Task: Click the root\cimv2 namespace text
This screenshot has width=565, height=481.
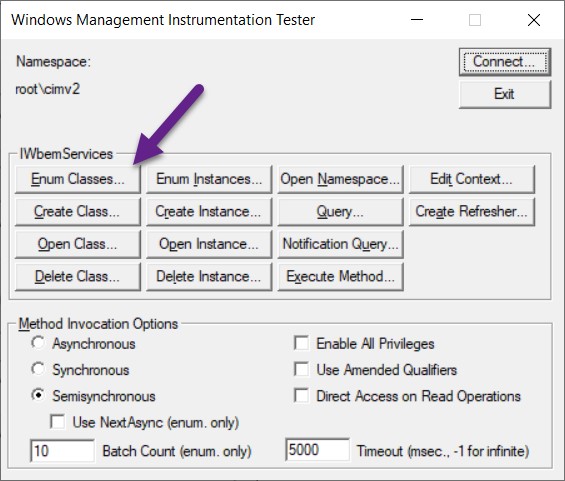Action: click(x=48, y=89)
